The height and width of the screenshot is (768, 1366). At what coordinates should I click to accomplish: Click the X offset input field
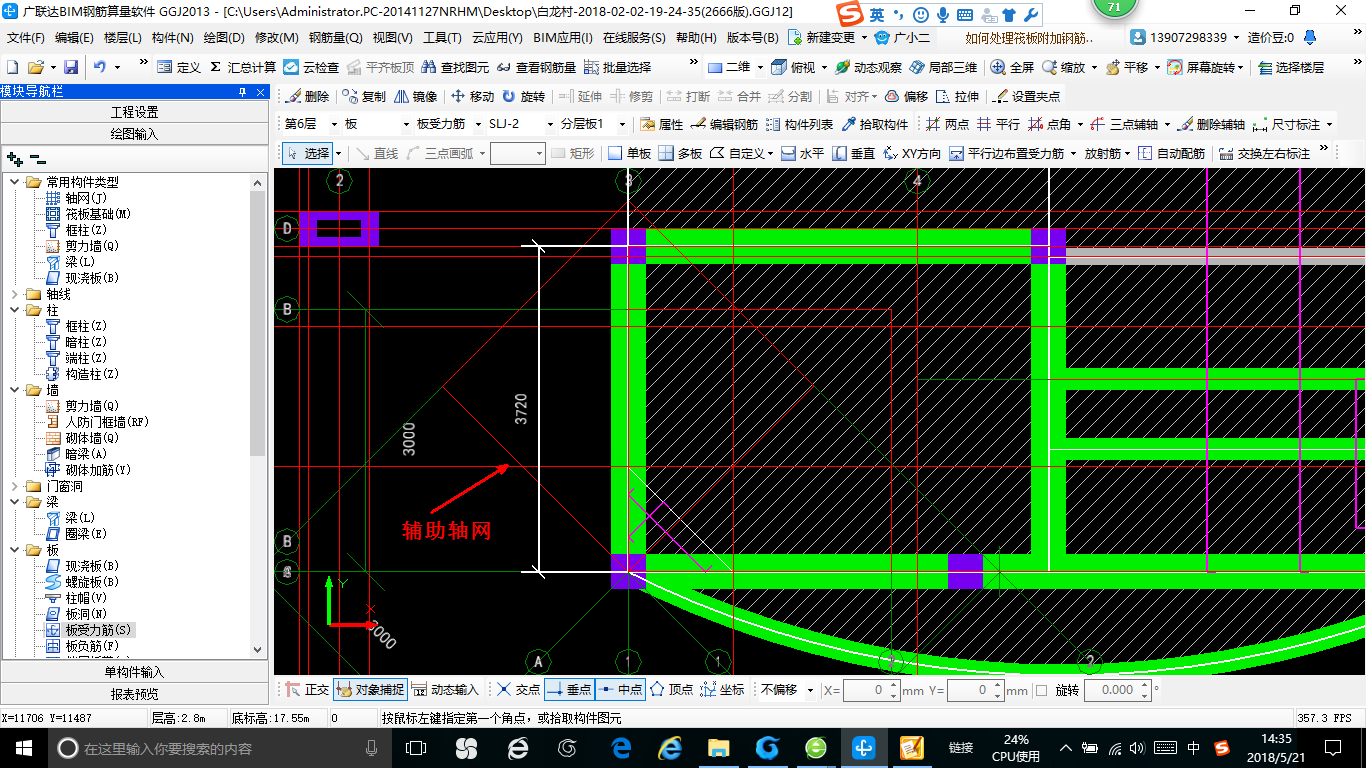(x=871, y=690)
